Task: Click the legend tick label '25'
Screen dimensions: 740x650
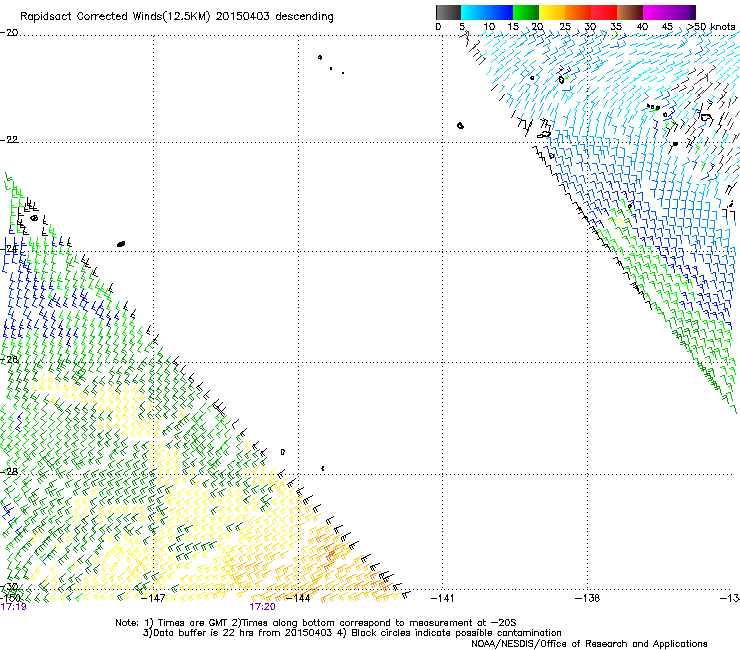Action: 565,27
